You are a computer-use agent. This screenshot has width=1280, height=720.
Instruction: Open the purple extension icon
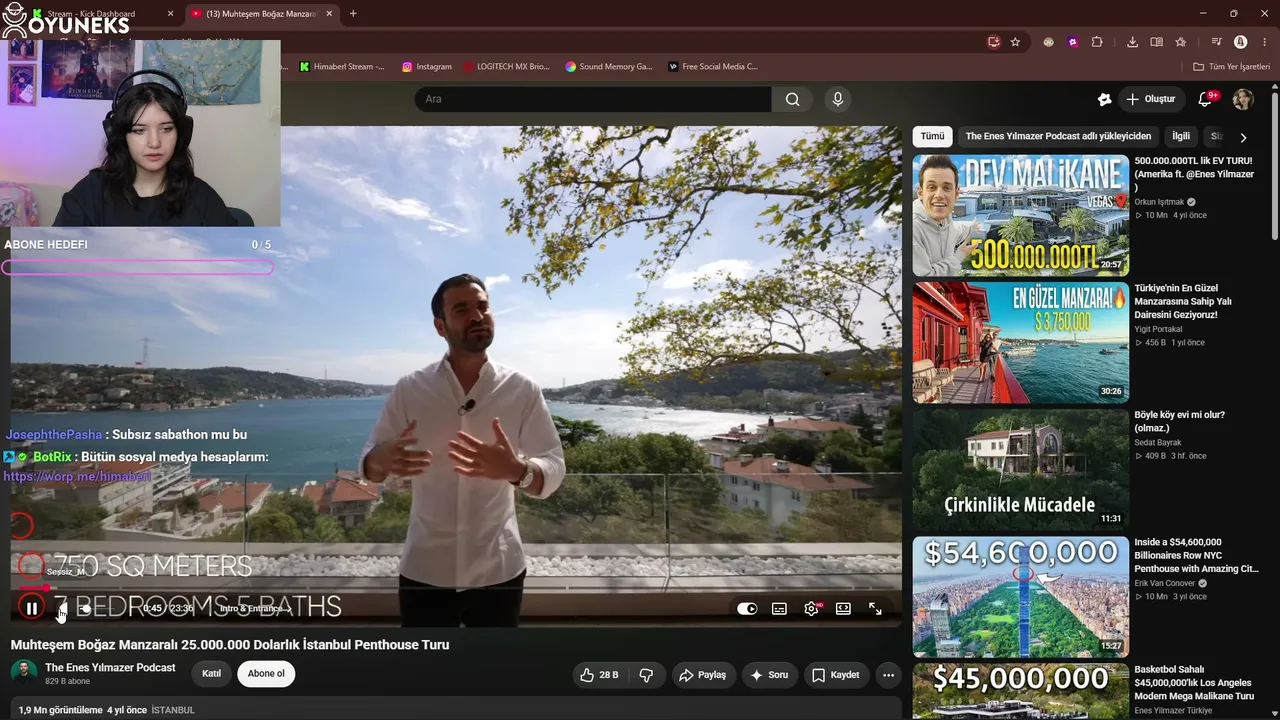click(1072, 42)
